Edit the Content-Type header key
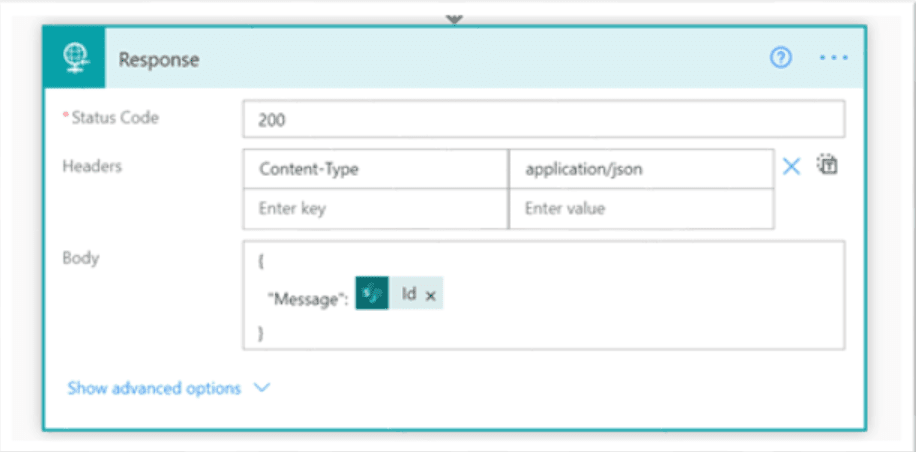 tap(375, 169)
